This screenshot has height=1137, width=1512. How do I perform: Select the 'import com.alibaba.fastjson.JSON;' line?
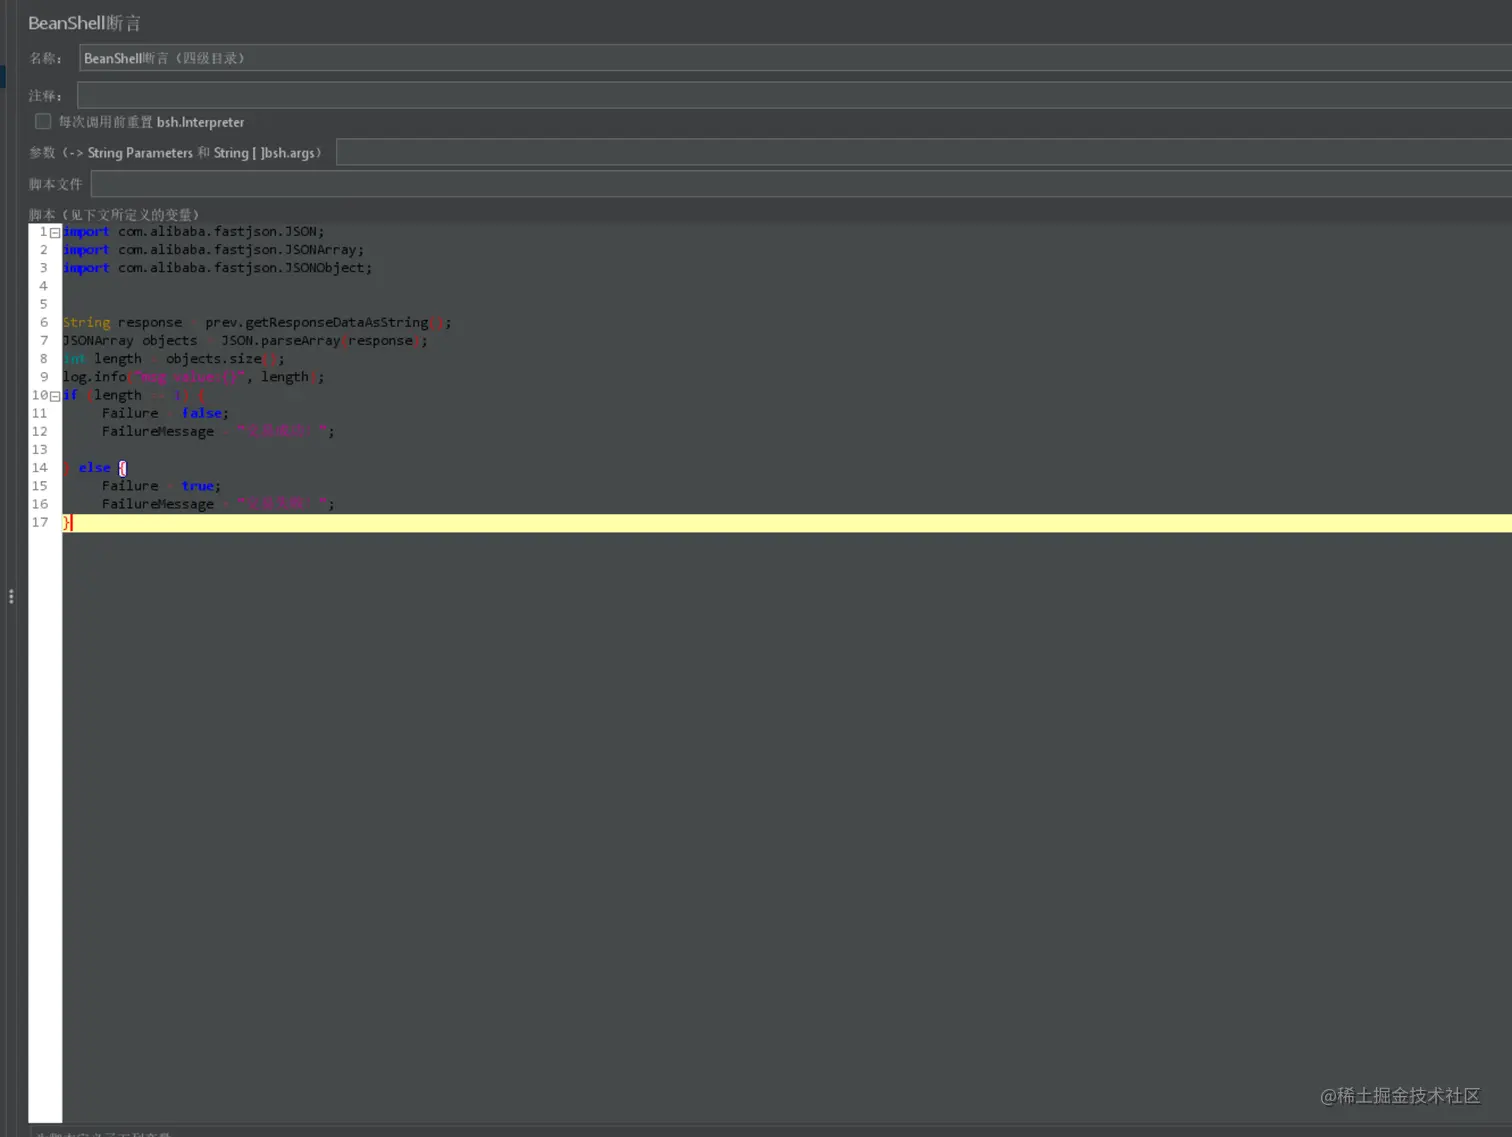[x=194, y=232]
